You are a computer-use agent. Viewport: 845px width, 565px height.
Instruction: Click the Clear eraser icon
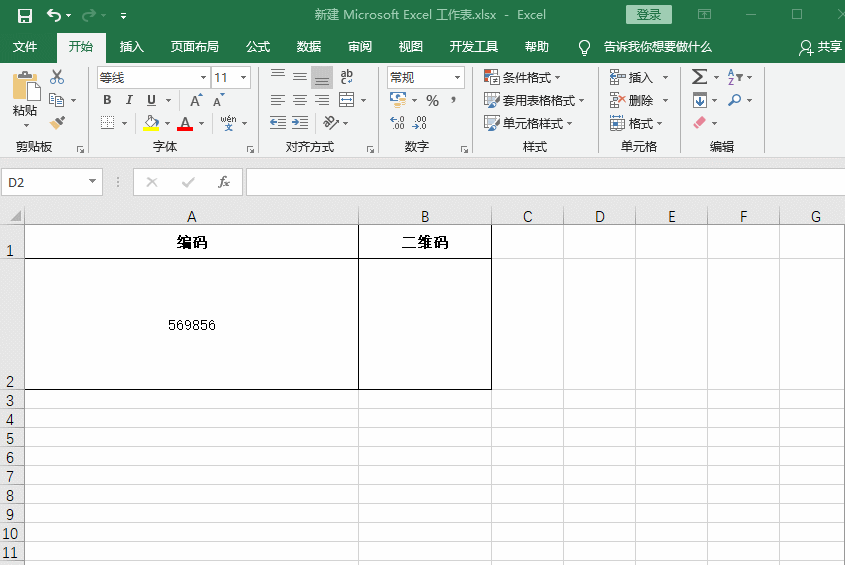coord(699,123)
